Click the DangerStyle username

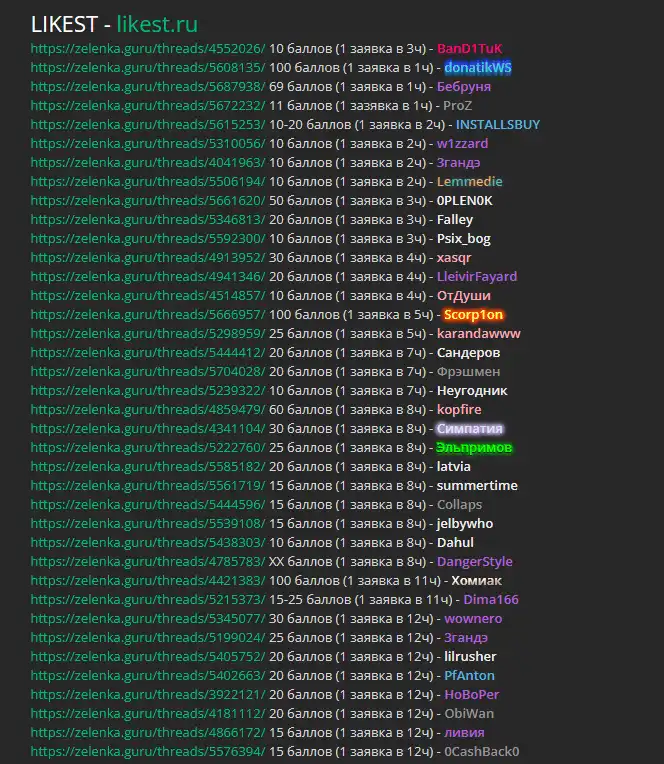474,562
